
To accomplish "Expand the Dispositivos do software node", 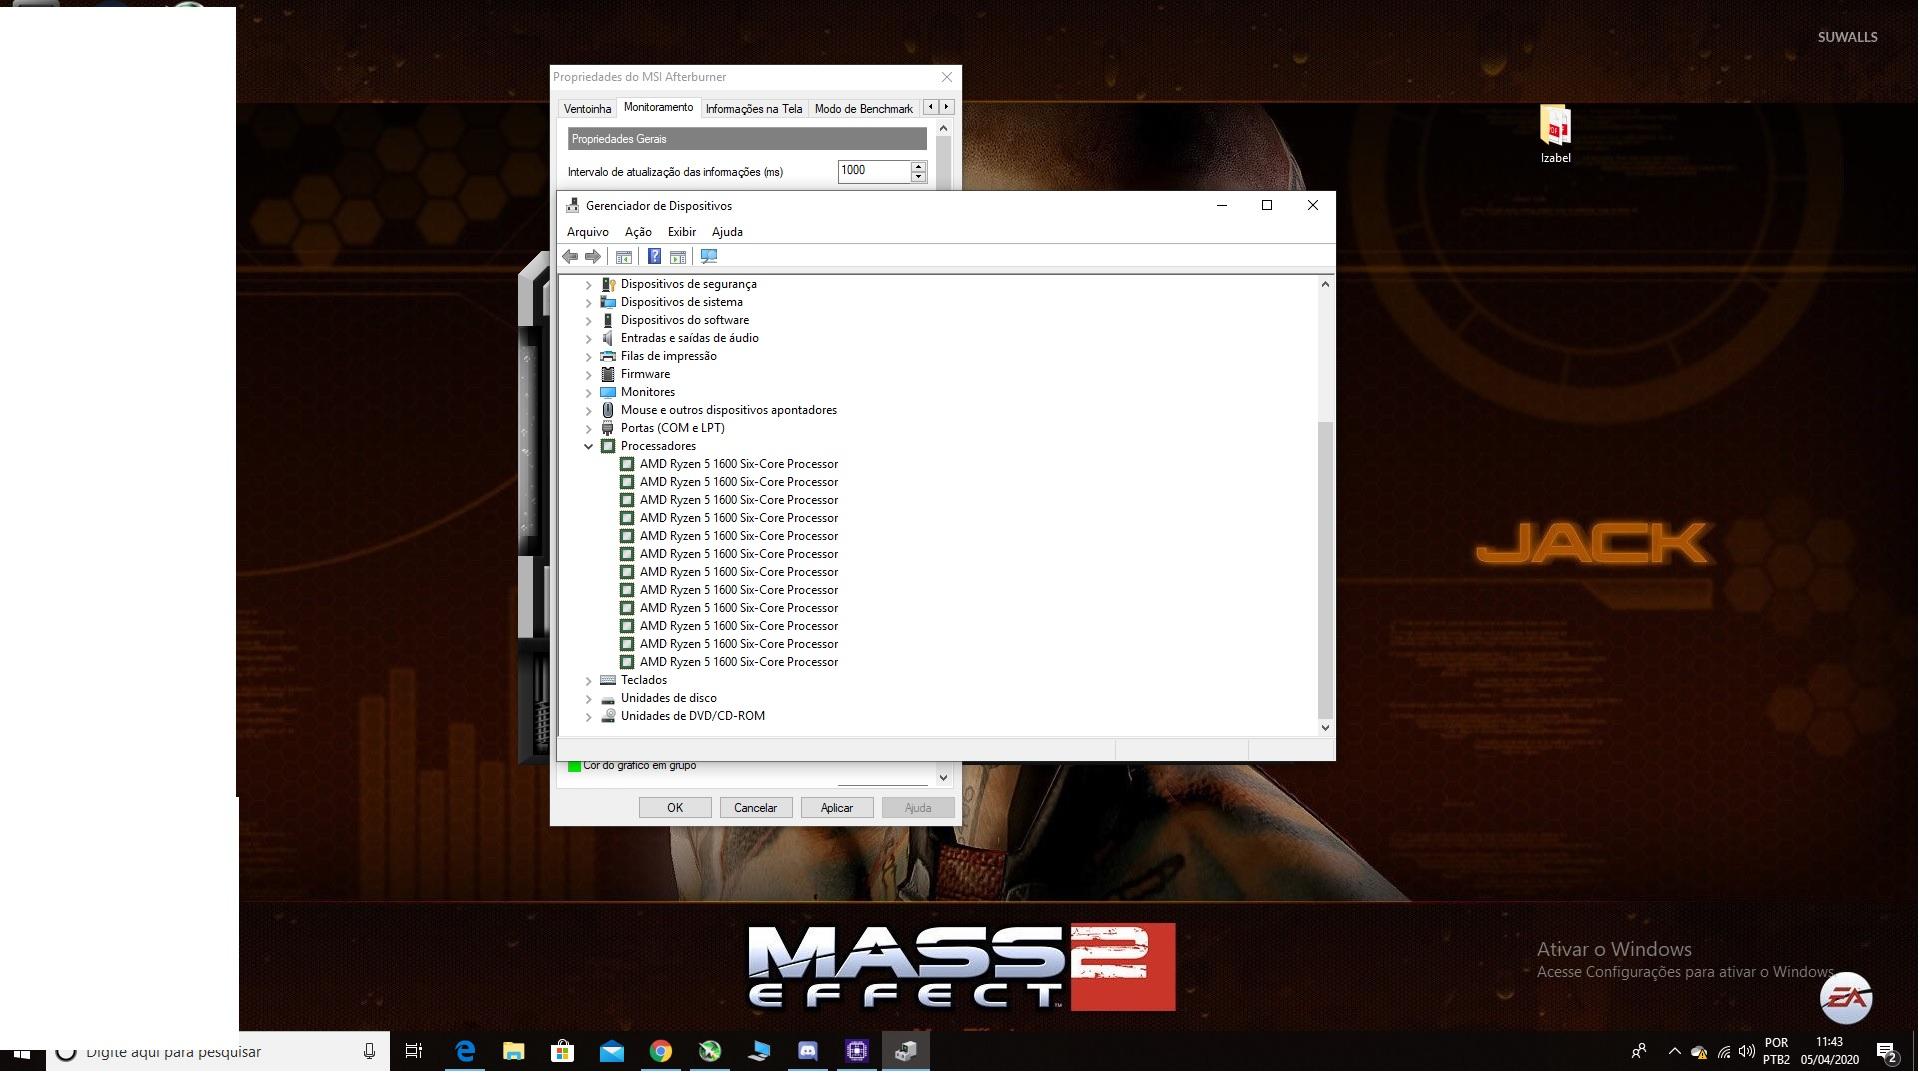I will (x=589, y=320).
